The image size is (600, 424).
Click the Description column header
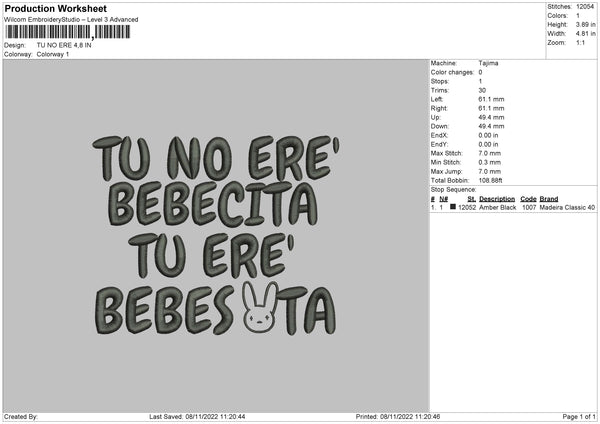point(497,199)
